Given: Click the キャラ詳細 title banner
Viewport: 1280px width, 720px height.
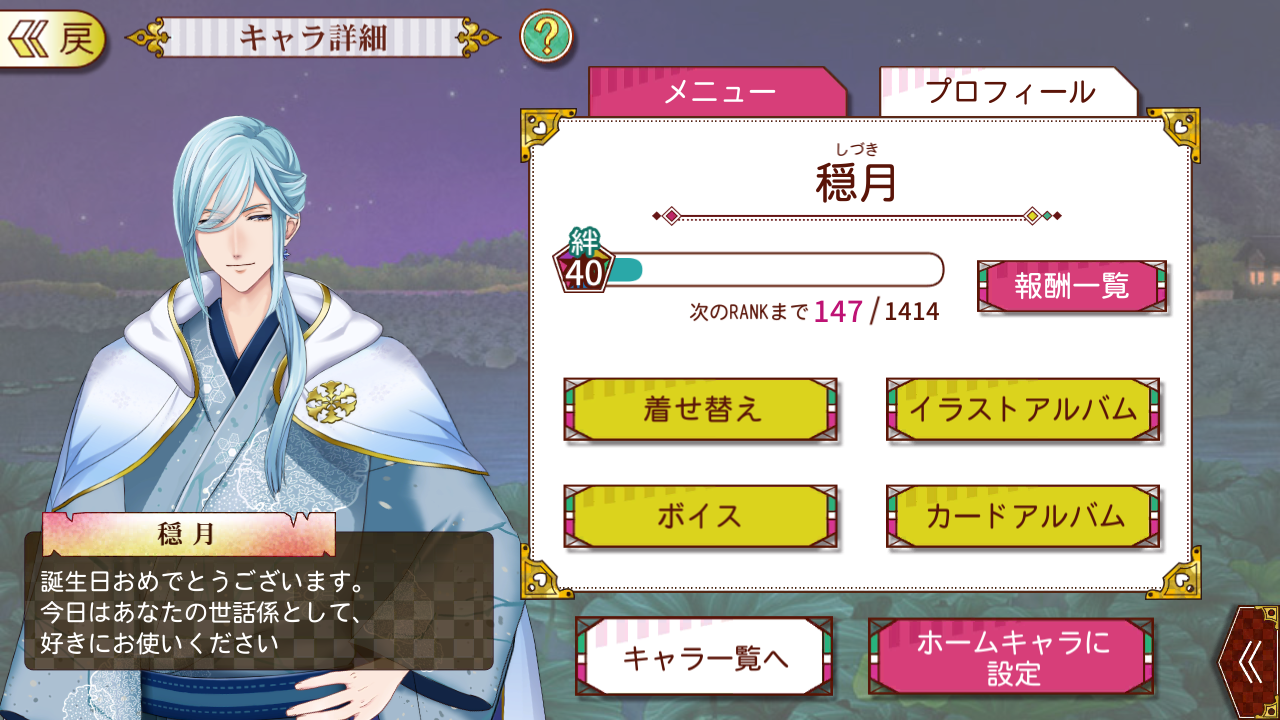Looking at the screenshot, I should [x=312, y=38].
